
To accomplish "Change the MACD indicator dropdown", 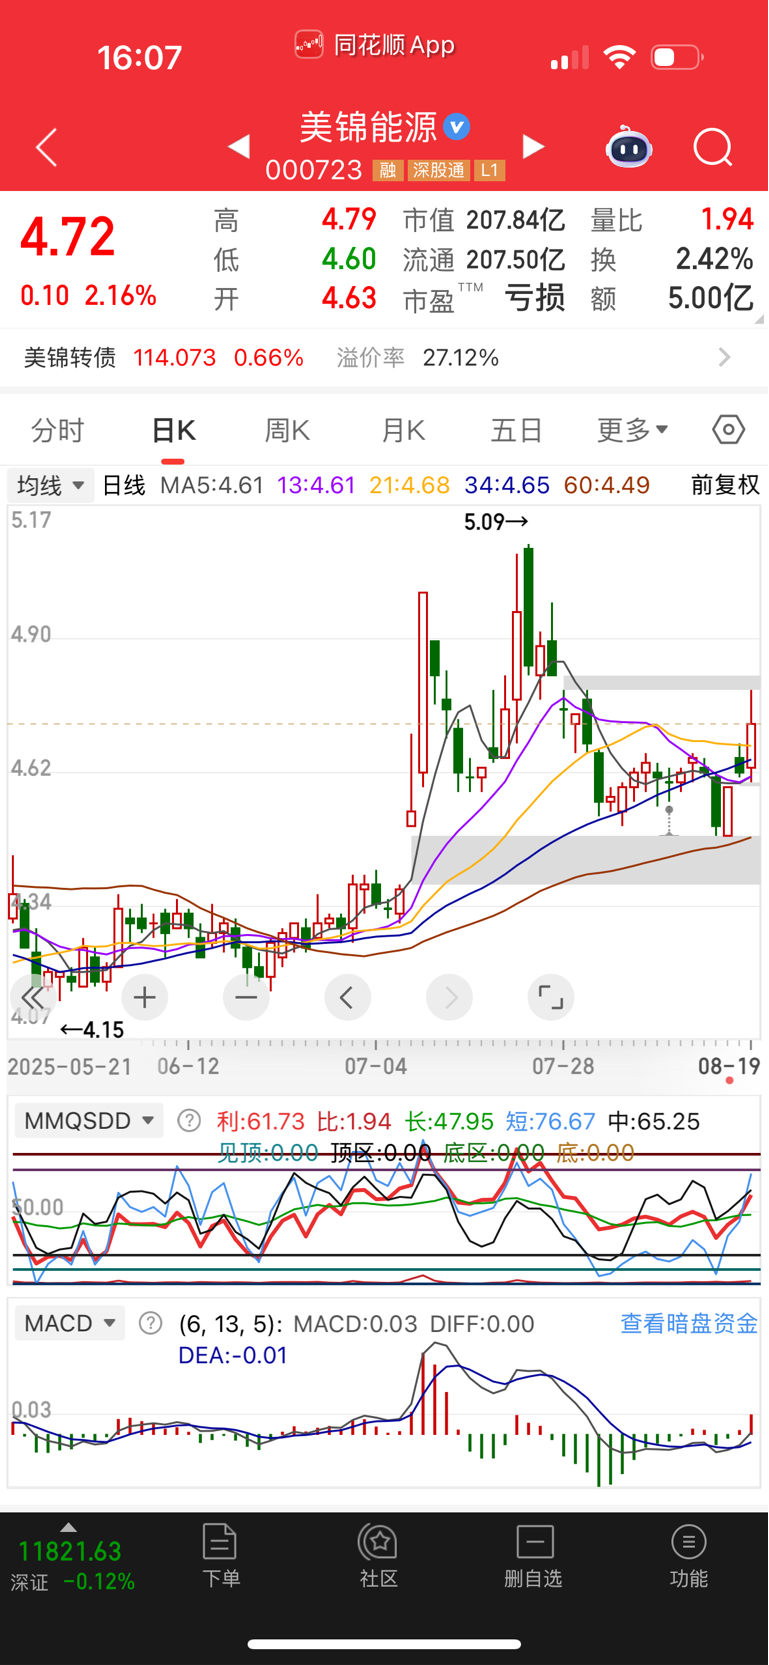I will [70, 1324].
